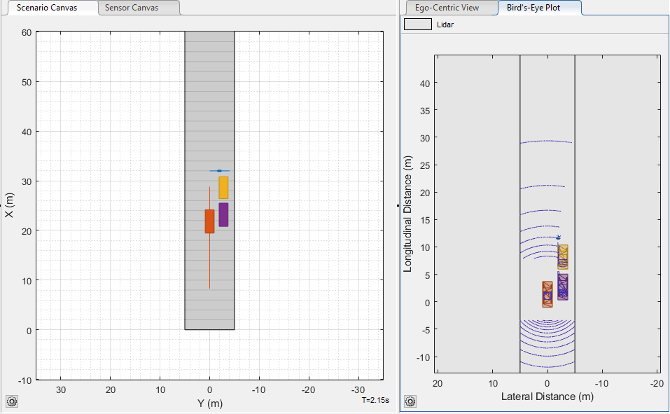Select the yellow vehicle in Bird's-Eye Plot
670x414 pixels.
[x=563, y=257]
